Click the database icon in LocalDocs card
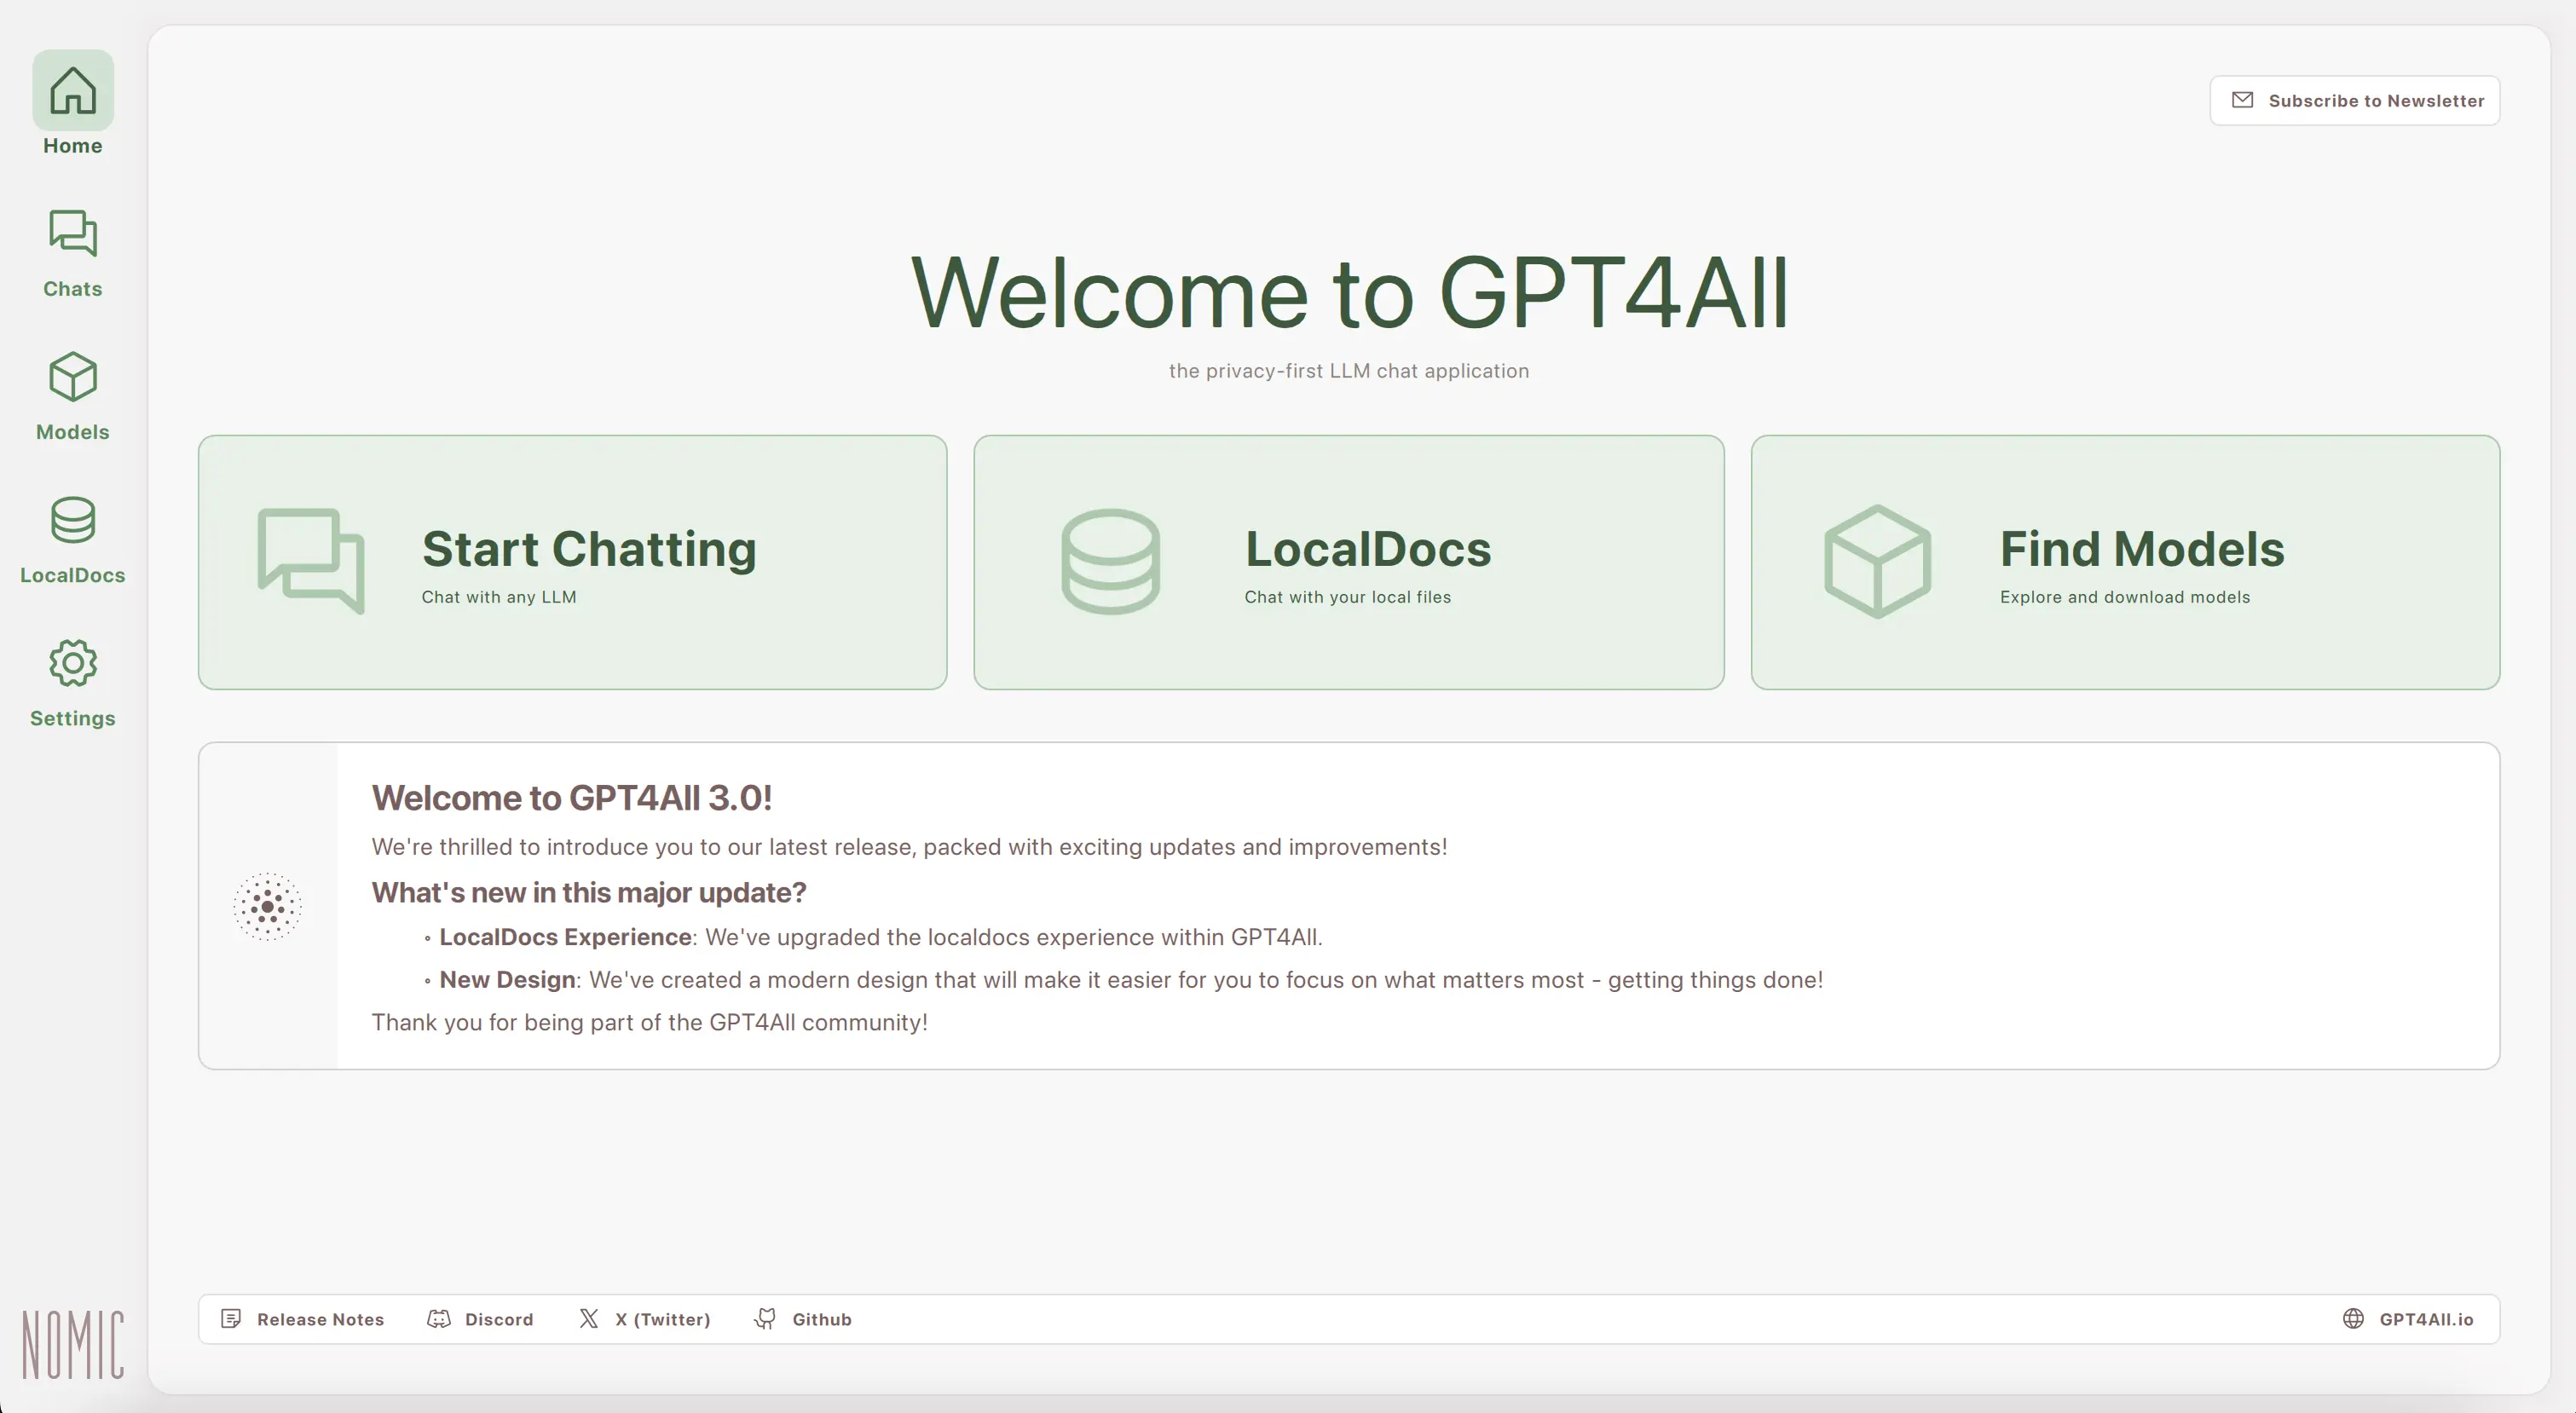The image size is (2576, 1413). pos(1110,561)
